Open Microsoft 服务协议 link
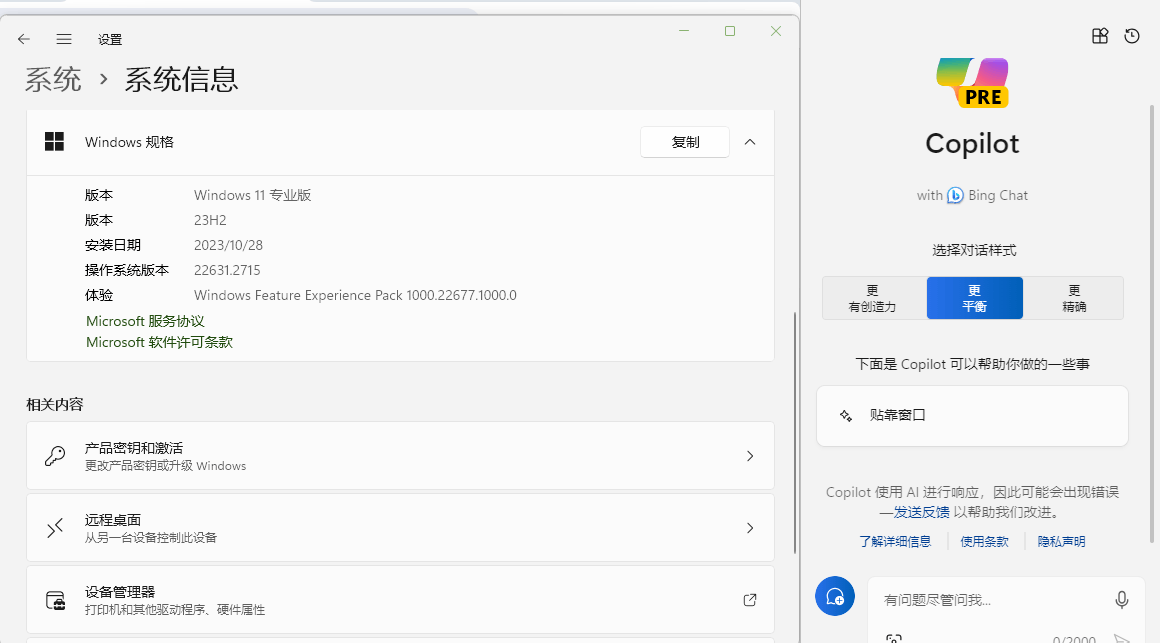1160x643 pixels. click(x=145, y=321)
